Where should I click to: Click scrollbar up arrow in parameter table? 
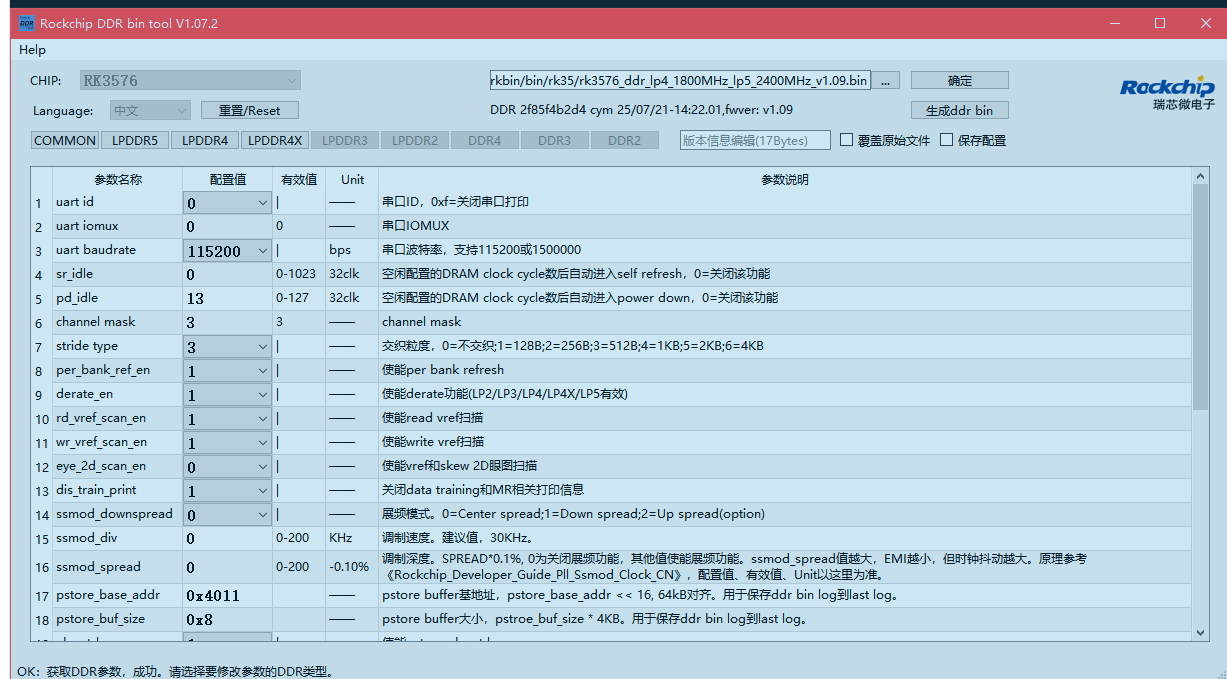point(1201,176)
